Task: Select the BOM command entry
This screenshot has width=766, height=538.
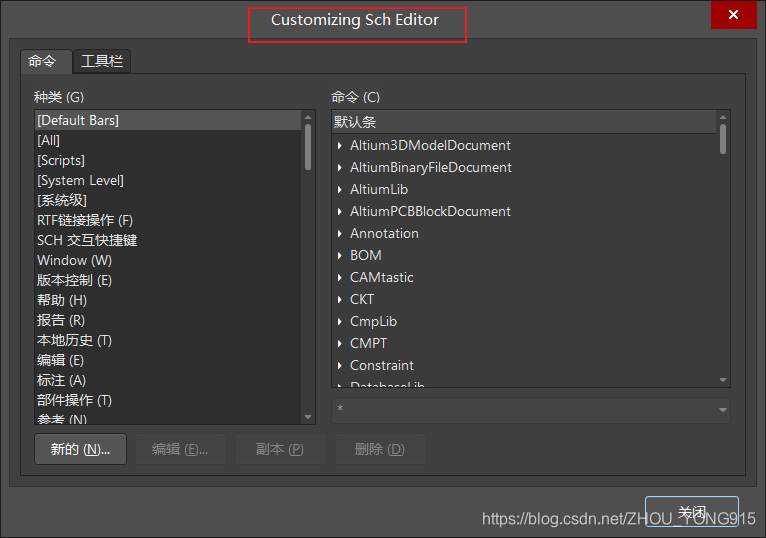Action: click(366, 256)
